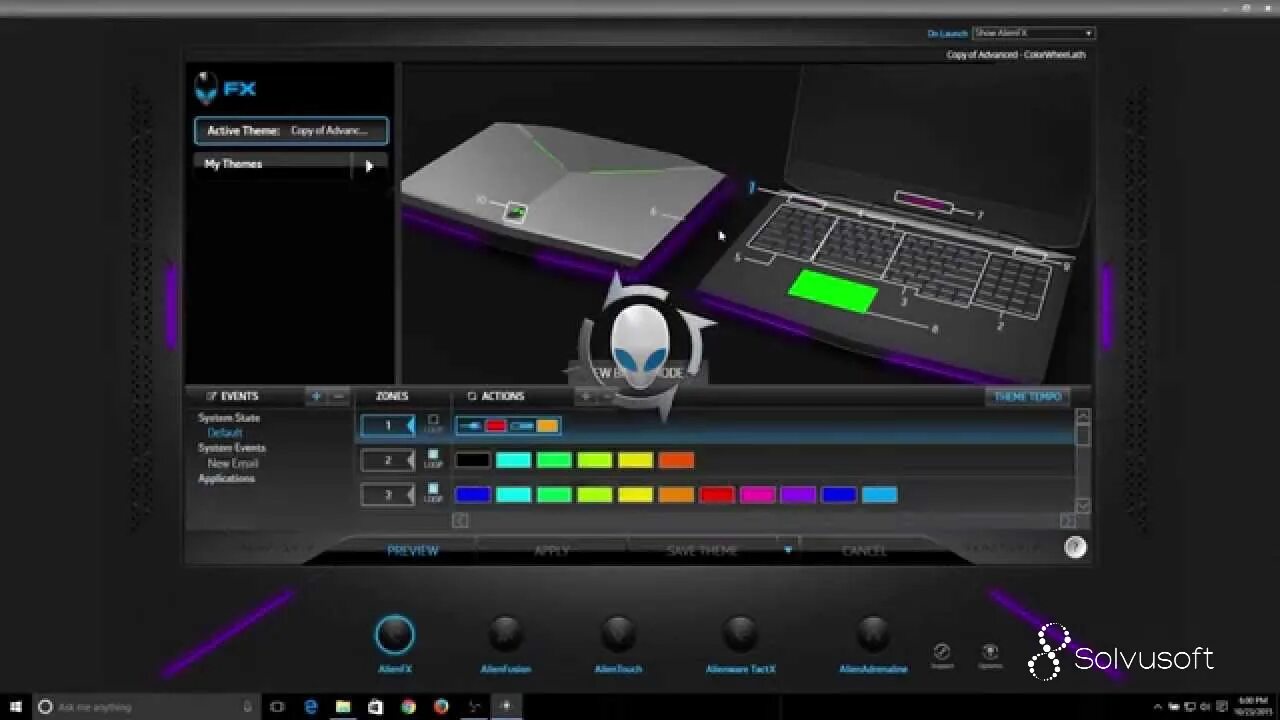Select the magenta swatch in zone 3
The width and height of the screenshot is (1280, 720).
tap(758, 494)
